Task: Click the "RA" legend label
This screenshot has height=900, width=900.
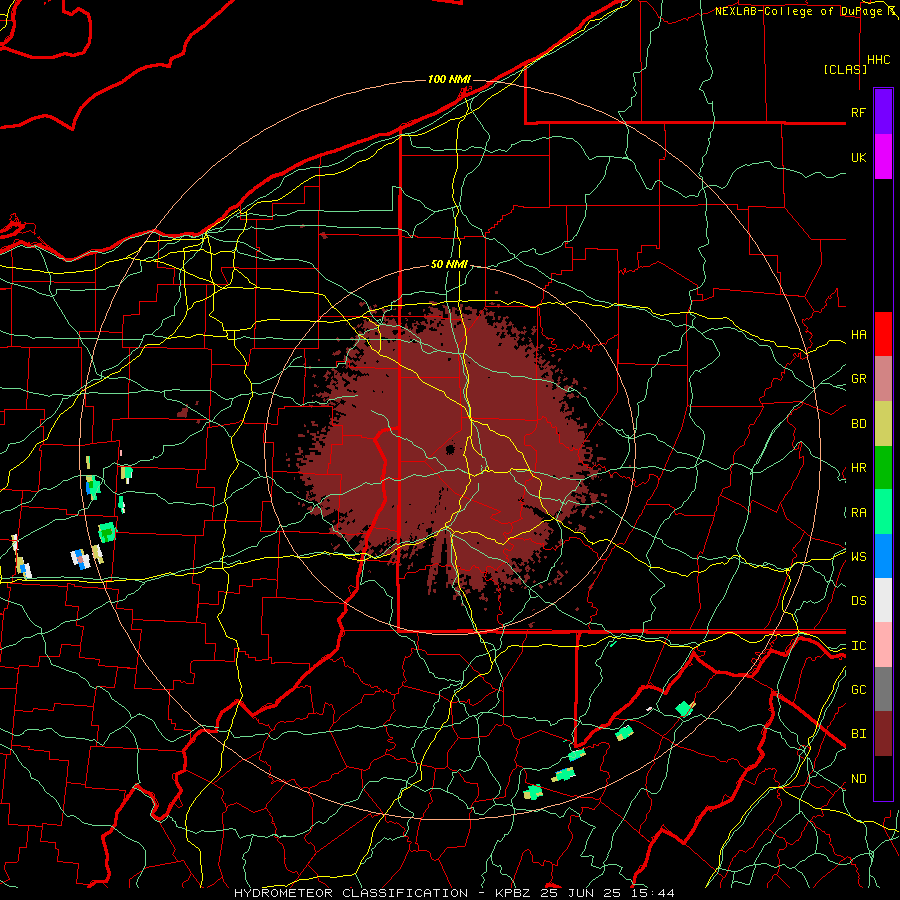Action: 858,513
